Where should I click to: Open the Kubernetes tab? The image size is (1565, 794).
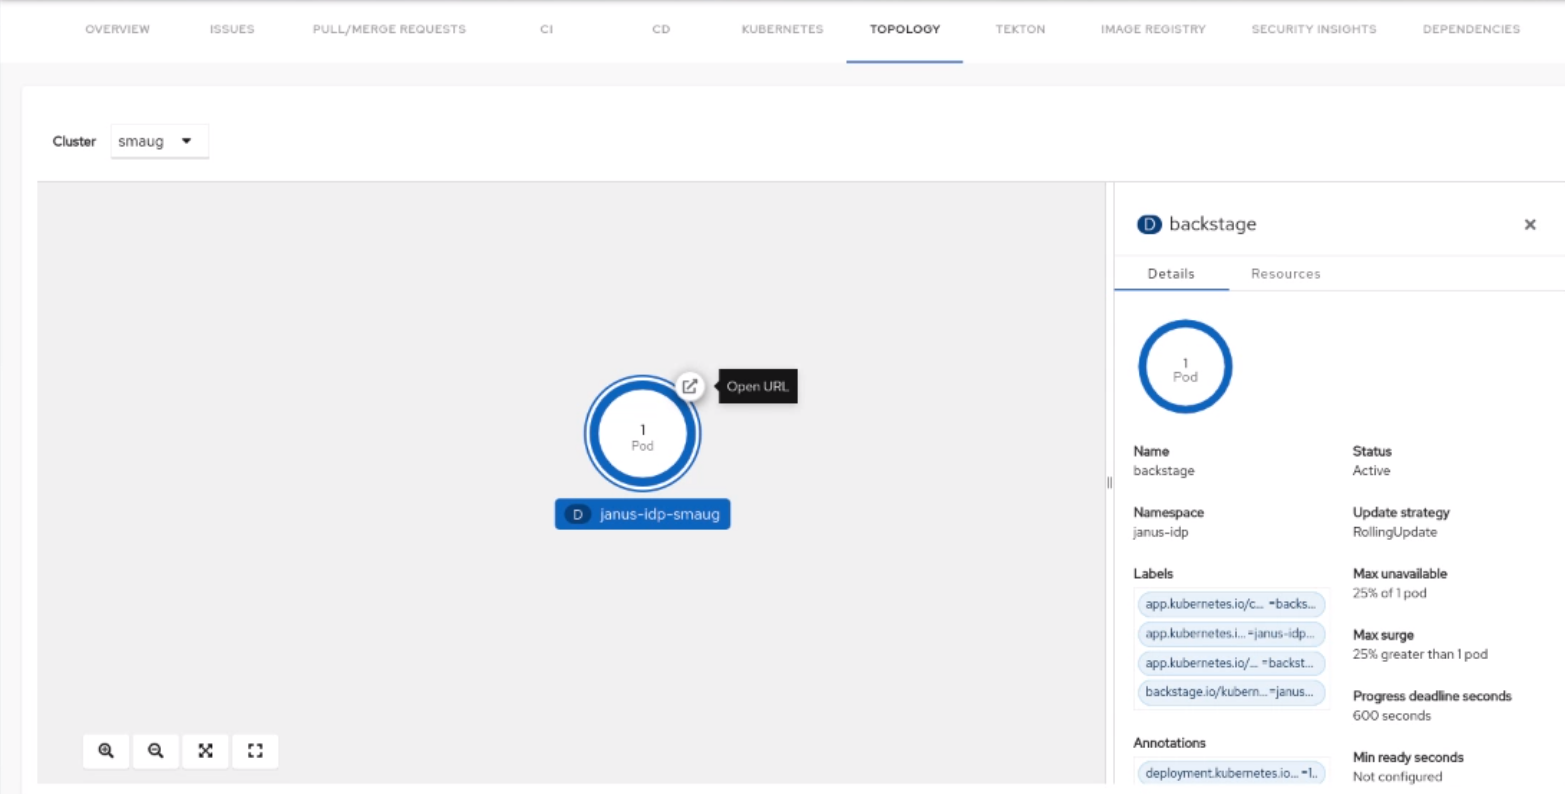point(782,30)
